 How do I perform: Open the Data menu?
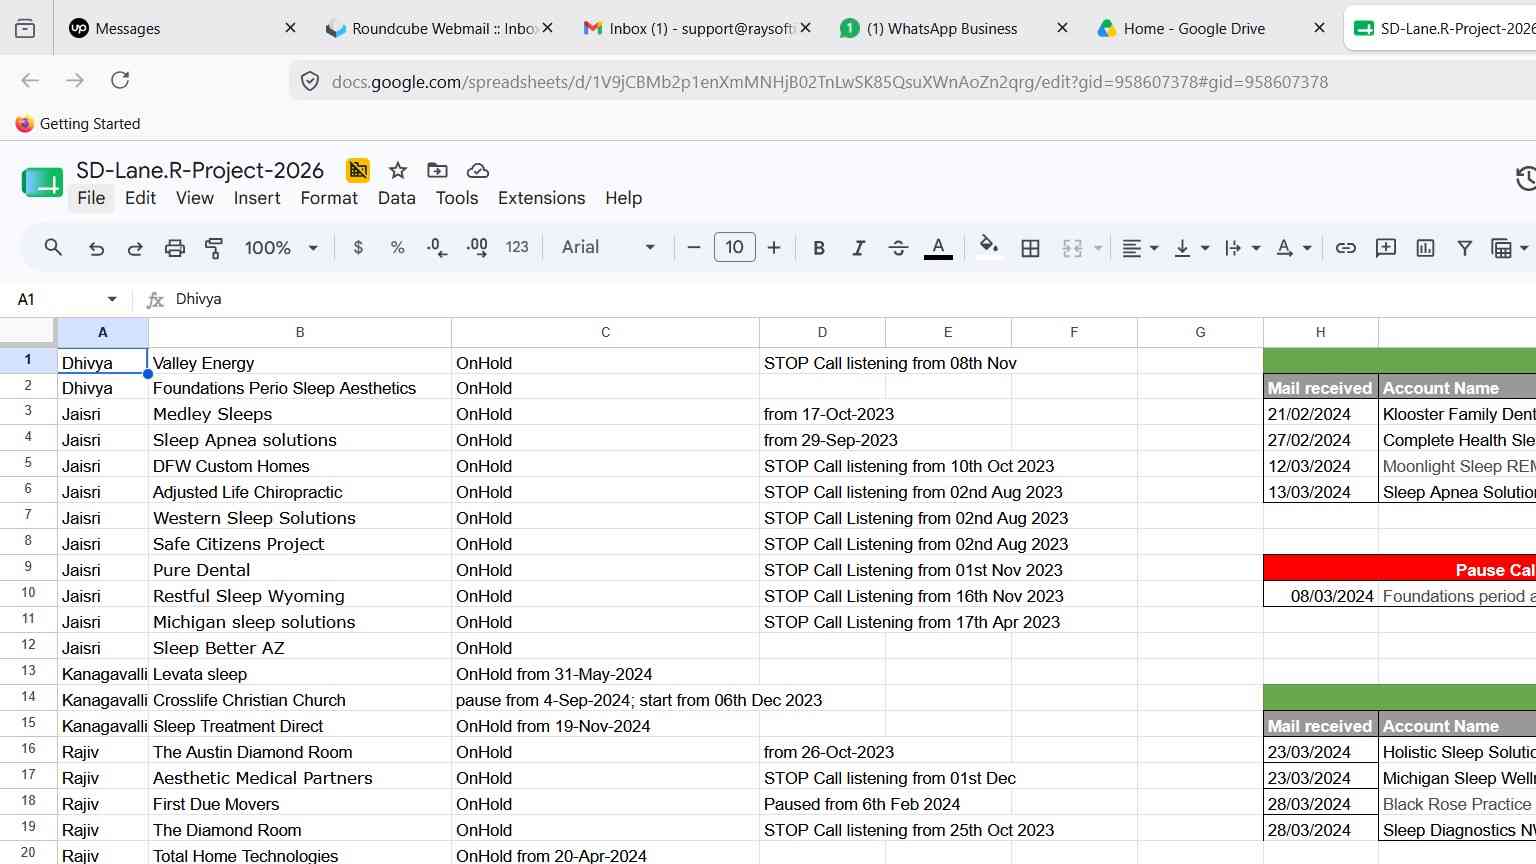pos(396,198)
